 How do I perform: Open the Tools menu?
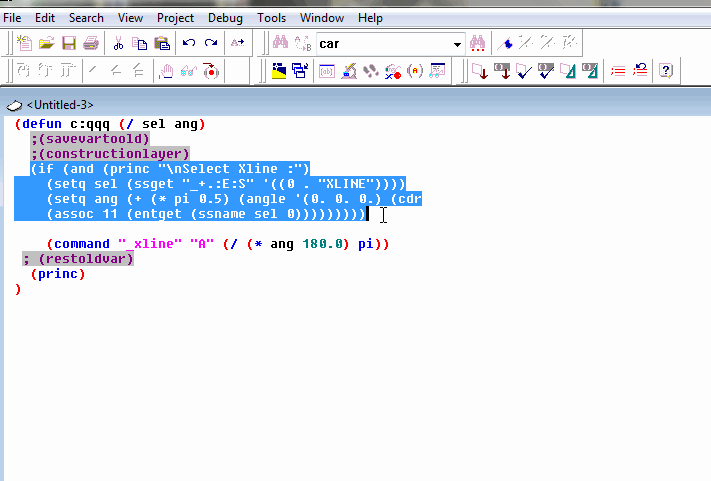tap(271, 18)
